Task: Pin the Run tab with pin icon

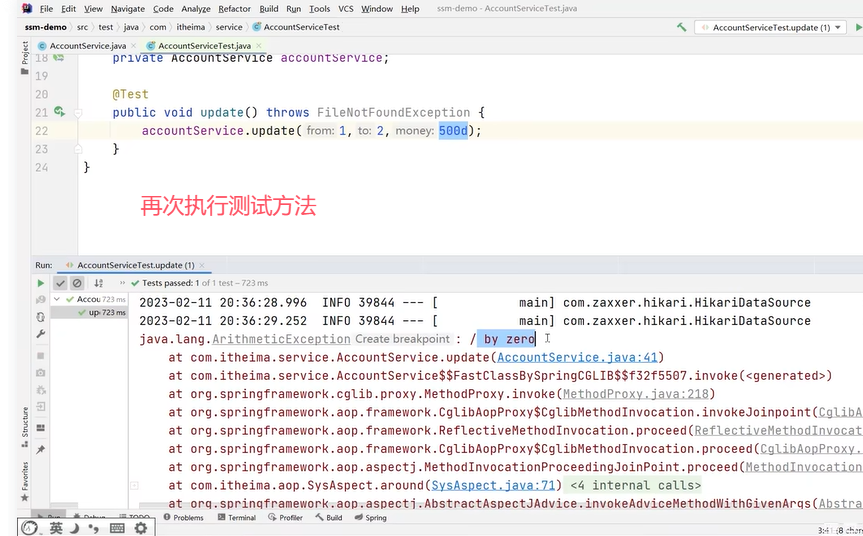Action: pyautogui.click(x=41, y=450)
